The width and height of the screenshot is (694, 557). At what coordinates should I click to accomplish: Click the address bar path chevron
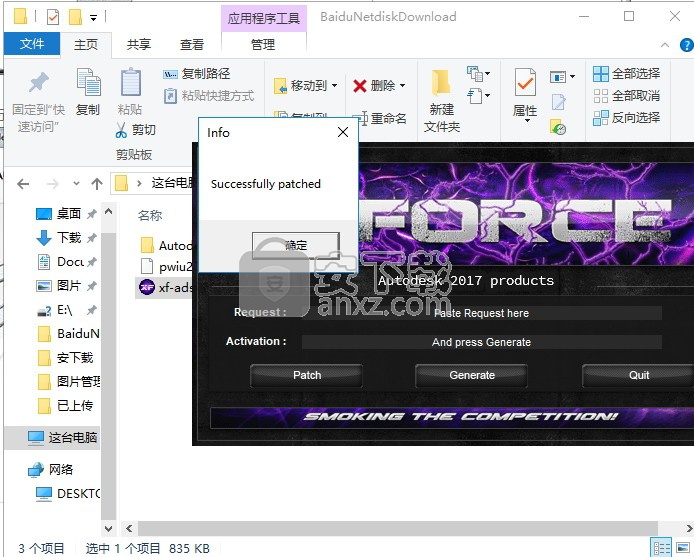tap(139, 183)
